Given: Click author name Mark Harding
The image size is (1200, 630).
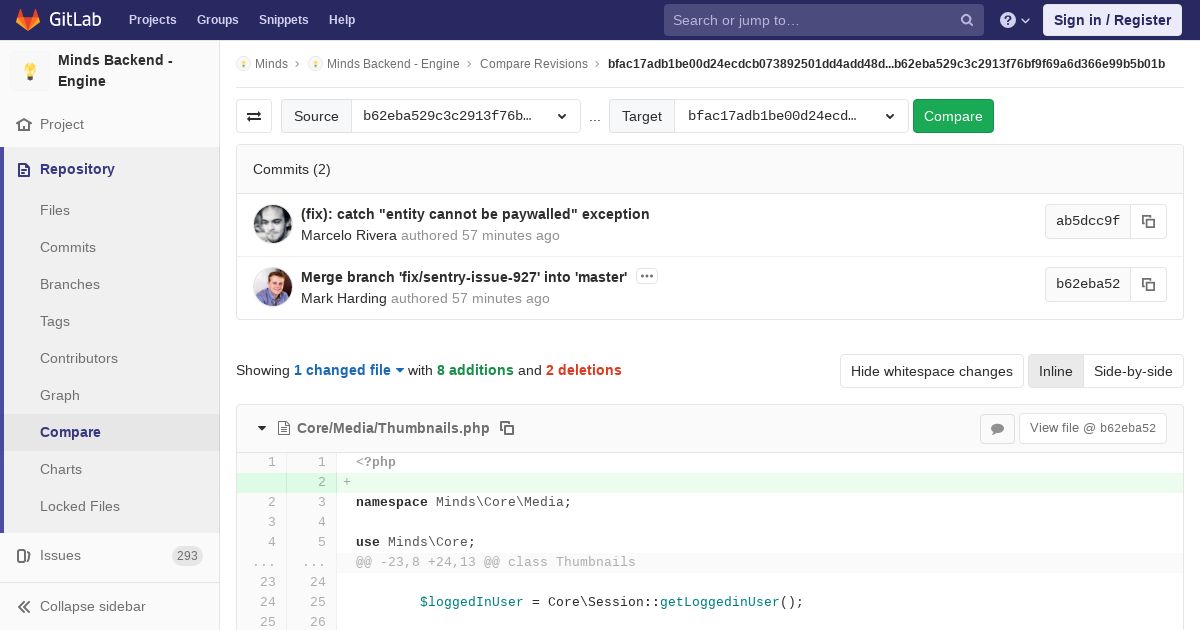Looking at the screenshot, I should (344, 299).
